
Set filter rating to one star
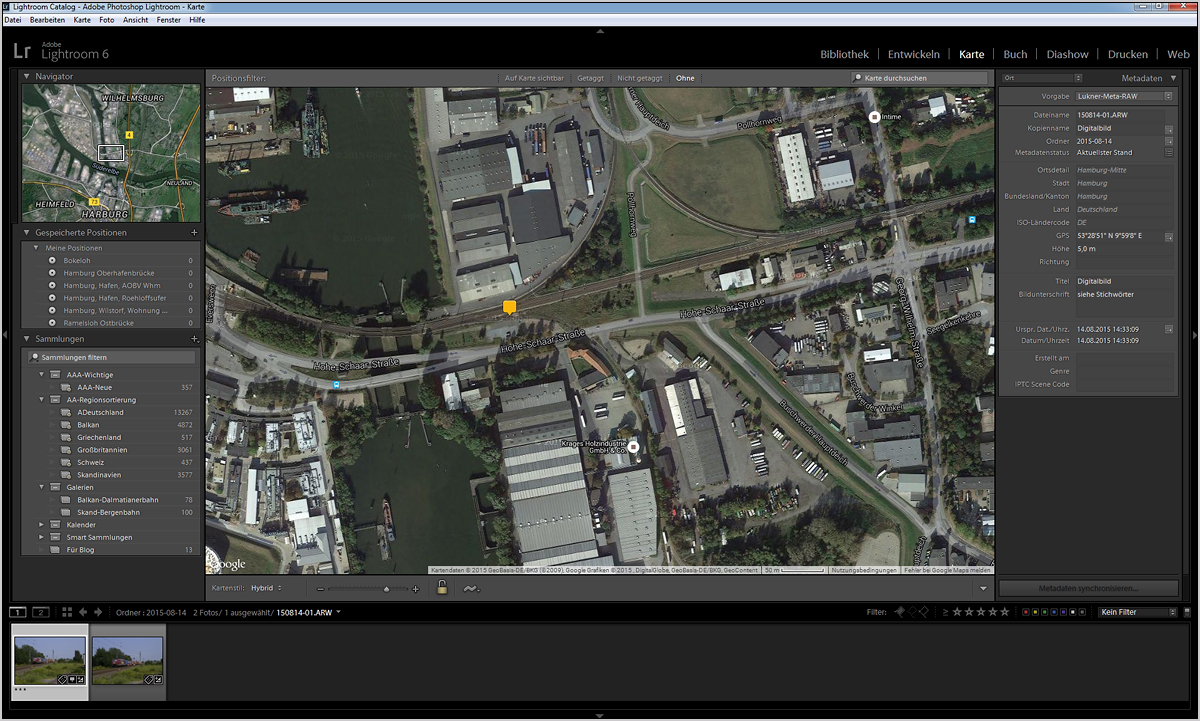(958, 611)
